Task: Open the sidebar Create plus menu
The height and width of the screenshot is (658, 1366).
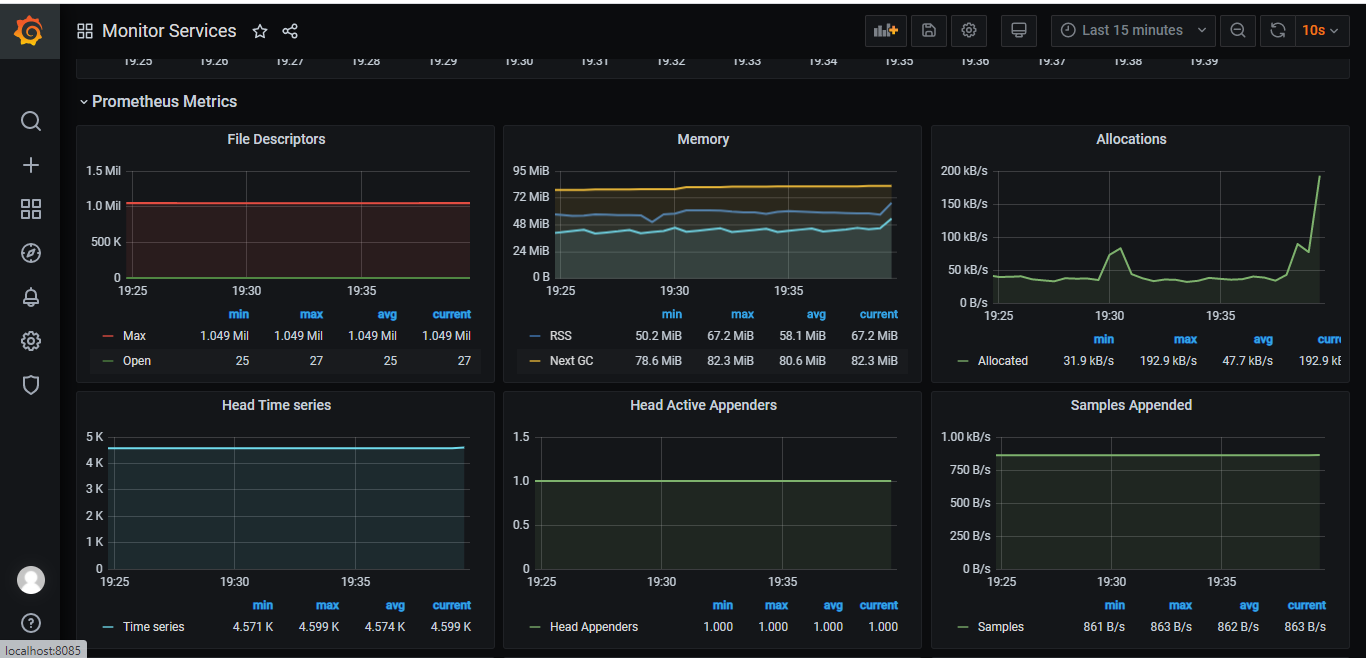Action: pos(31,165)
